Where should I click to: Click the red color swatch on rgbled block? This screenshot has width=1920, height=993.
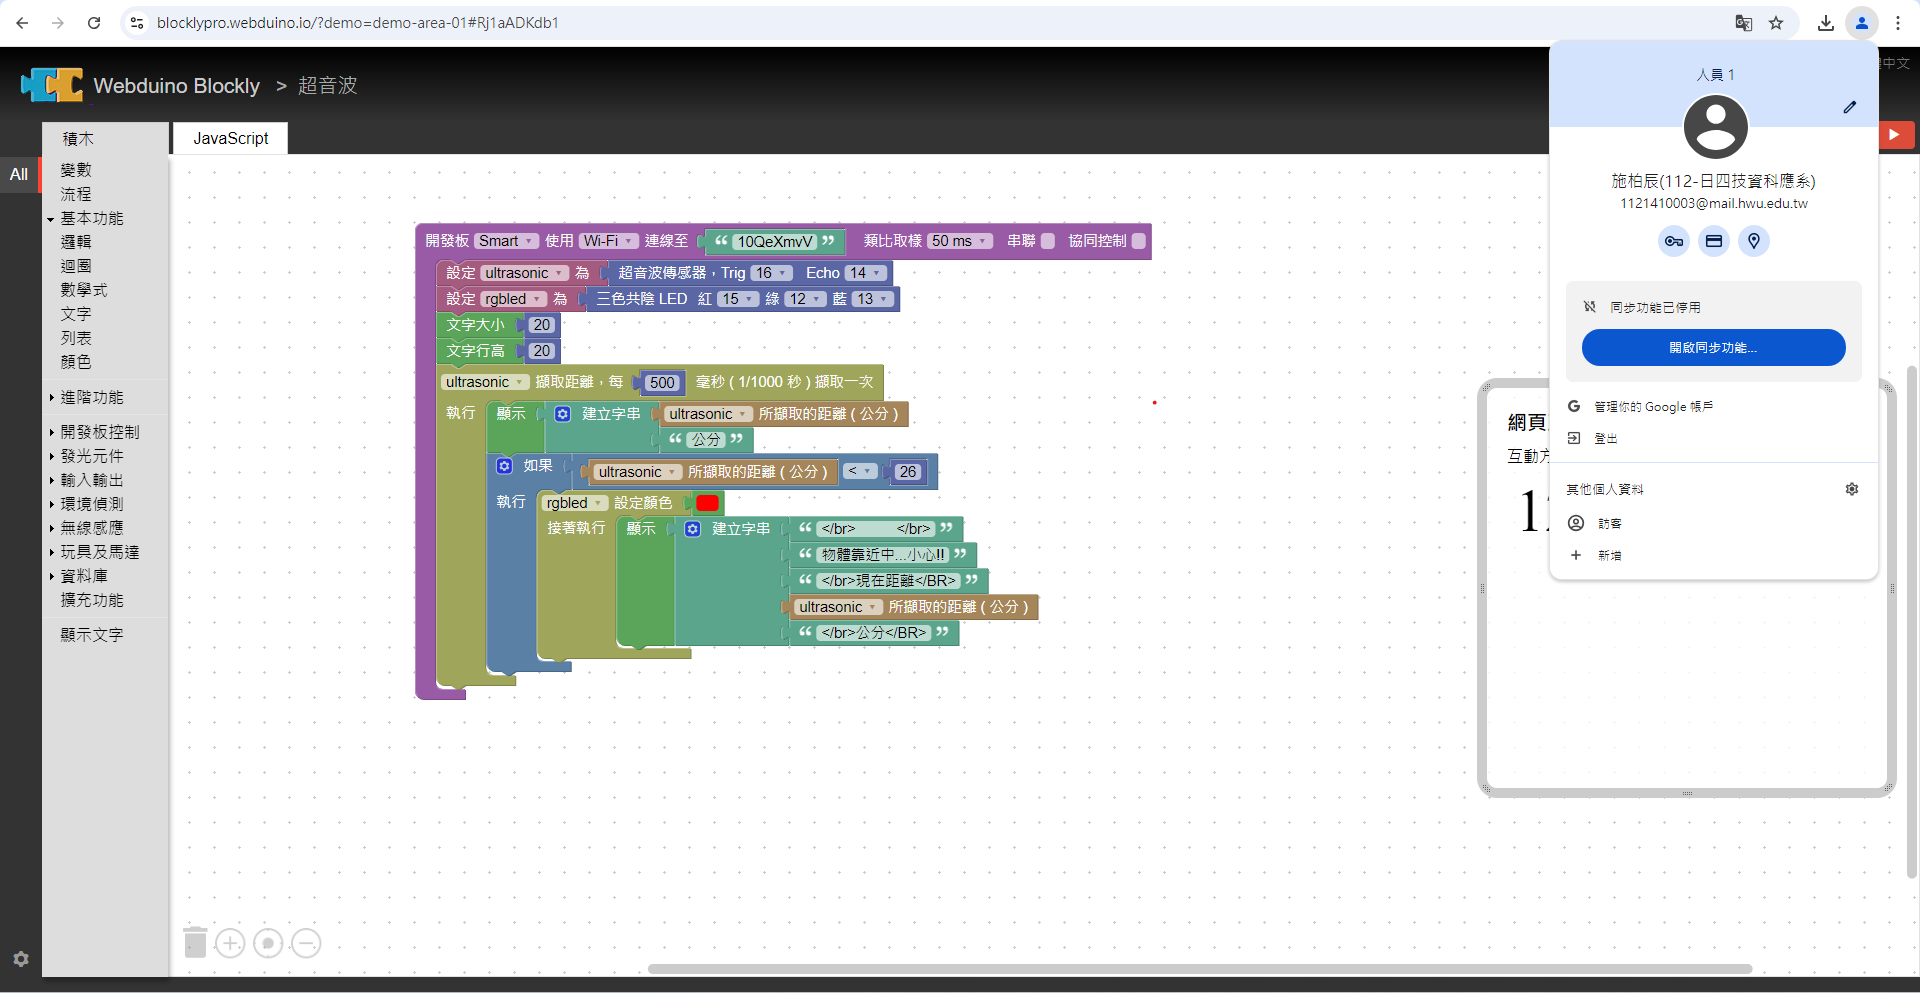pos(707,503)
